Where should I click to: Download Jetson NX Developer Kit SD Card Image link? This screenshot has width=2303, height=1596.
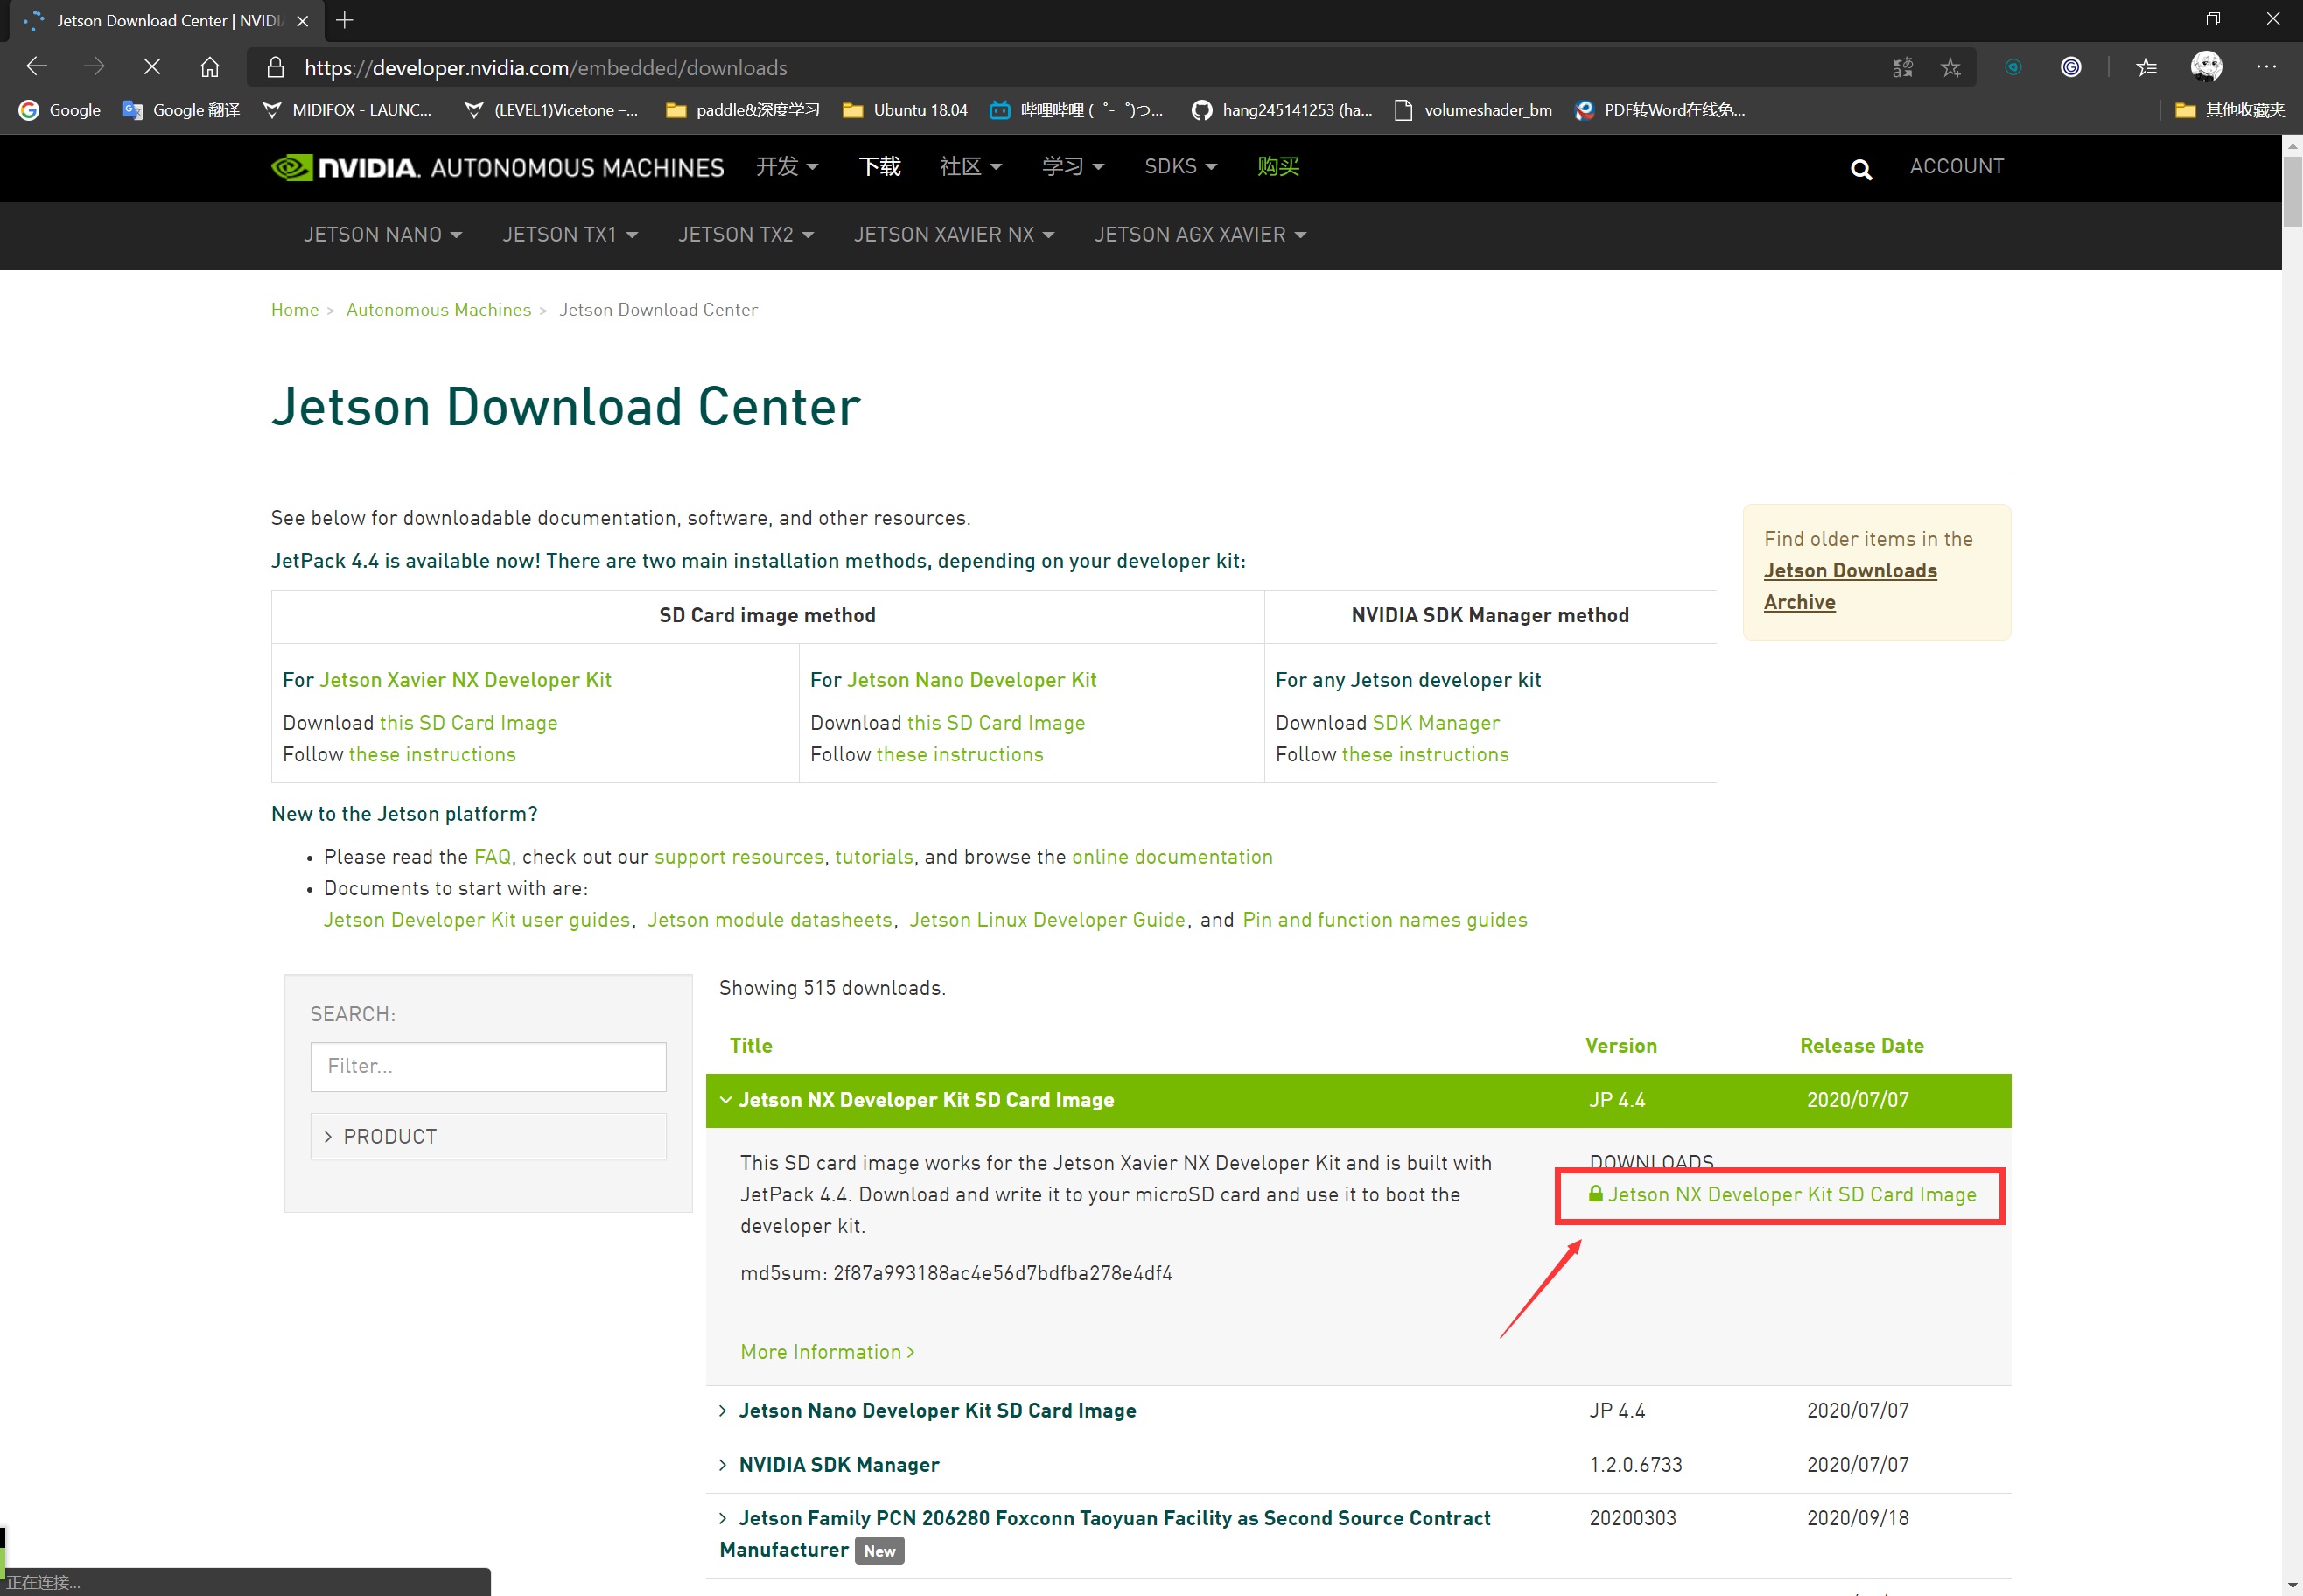point(1791,1194)
